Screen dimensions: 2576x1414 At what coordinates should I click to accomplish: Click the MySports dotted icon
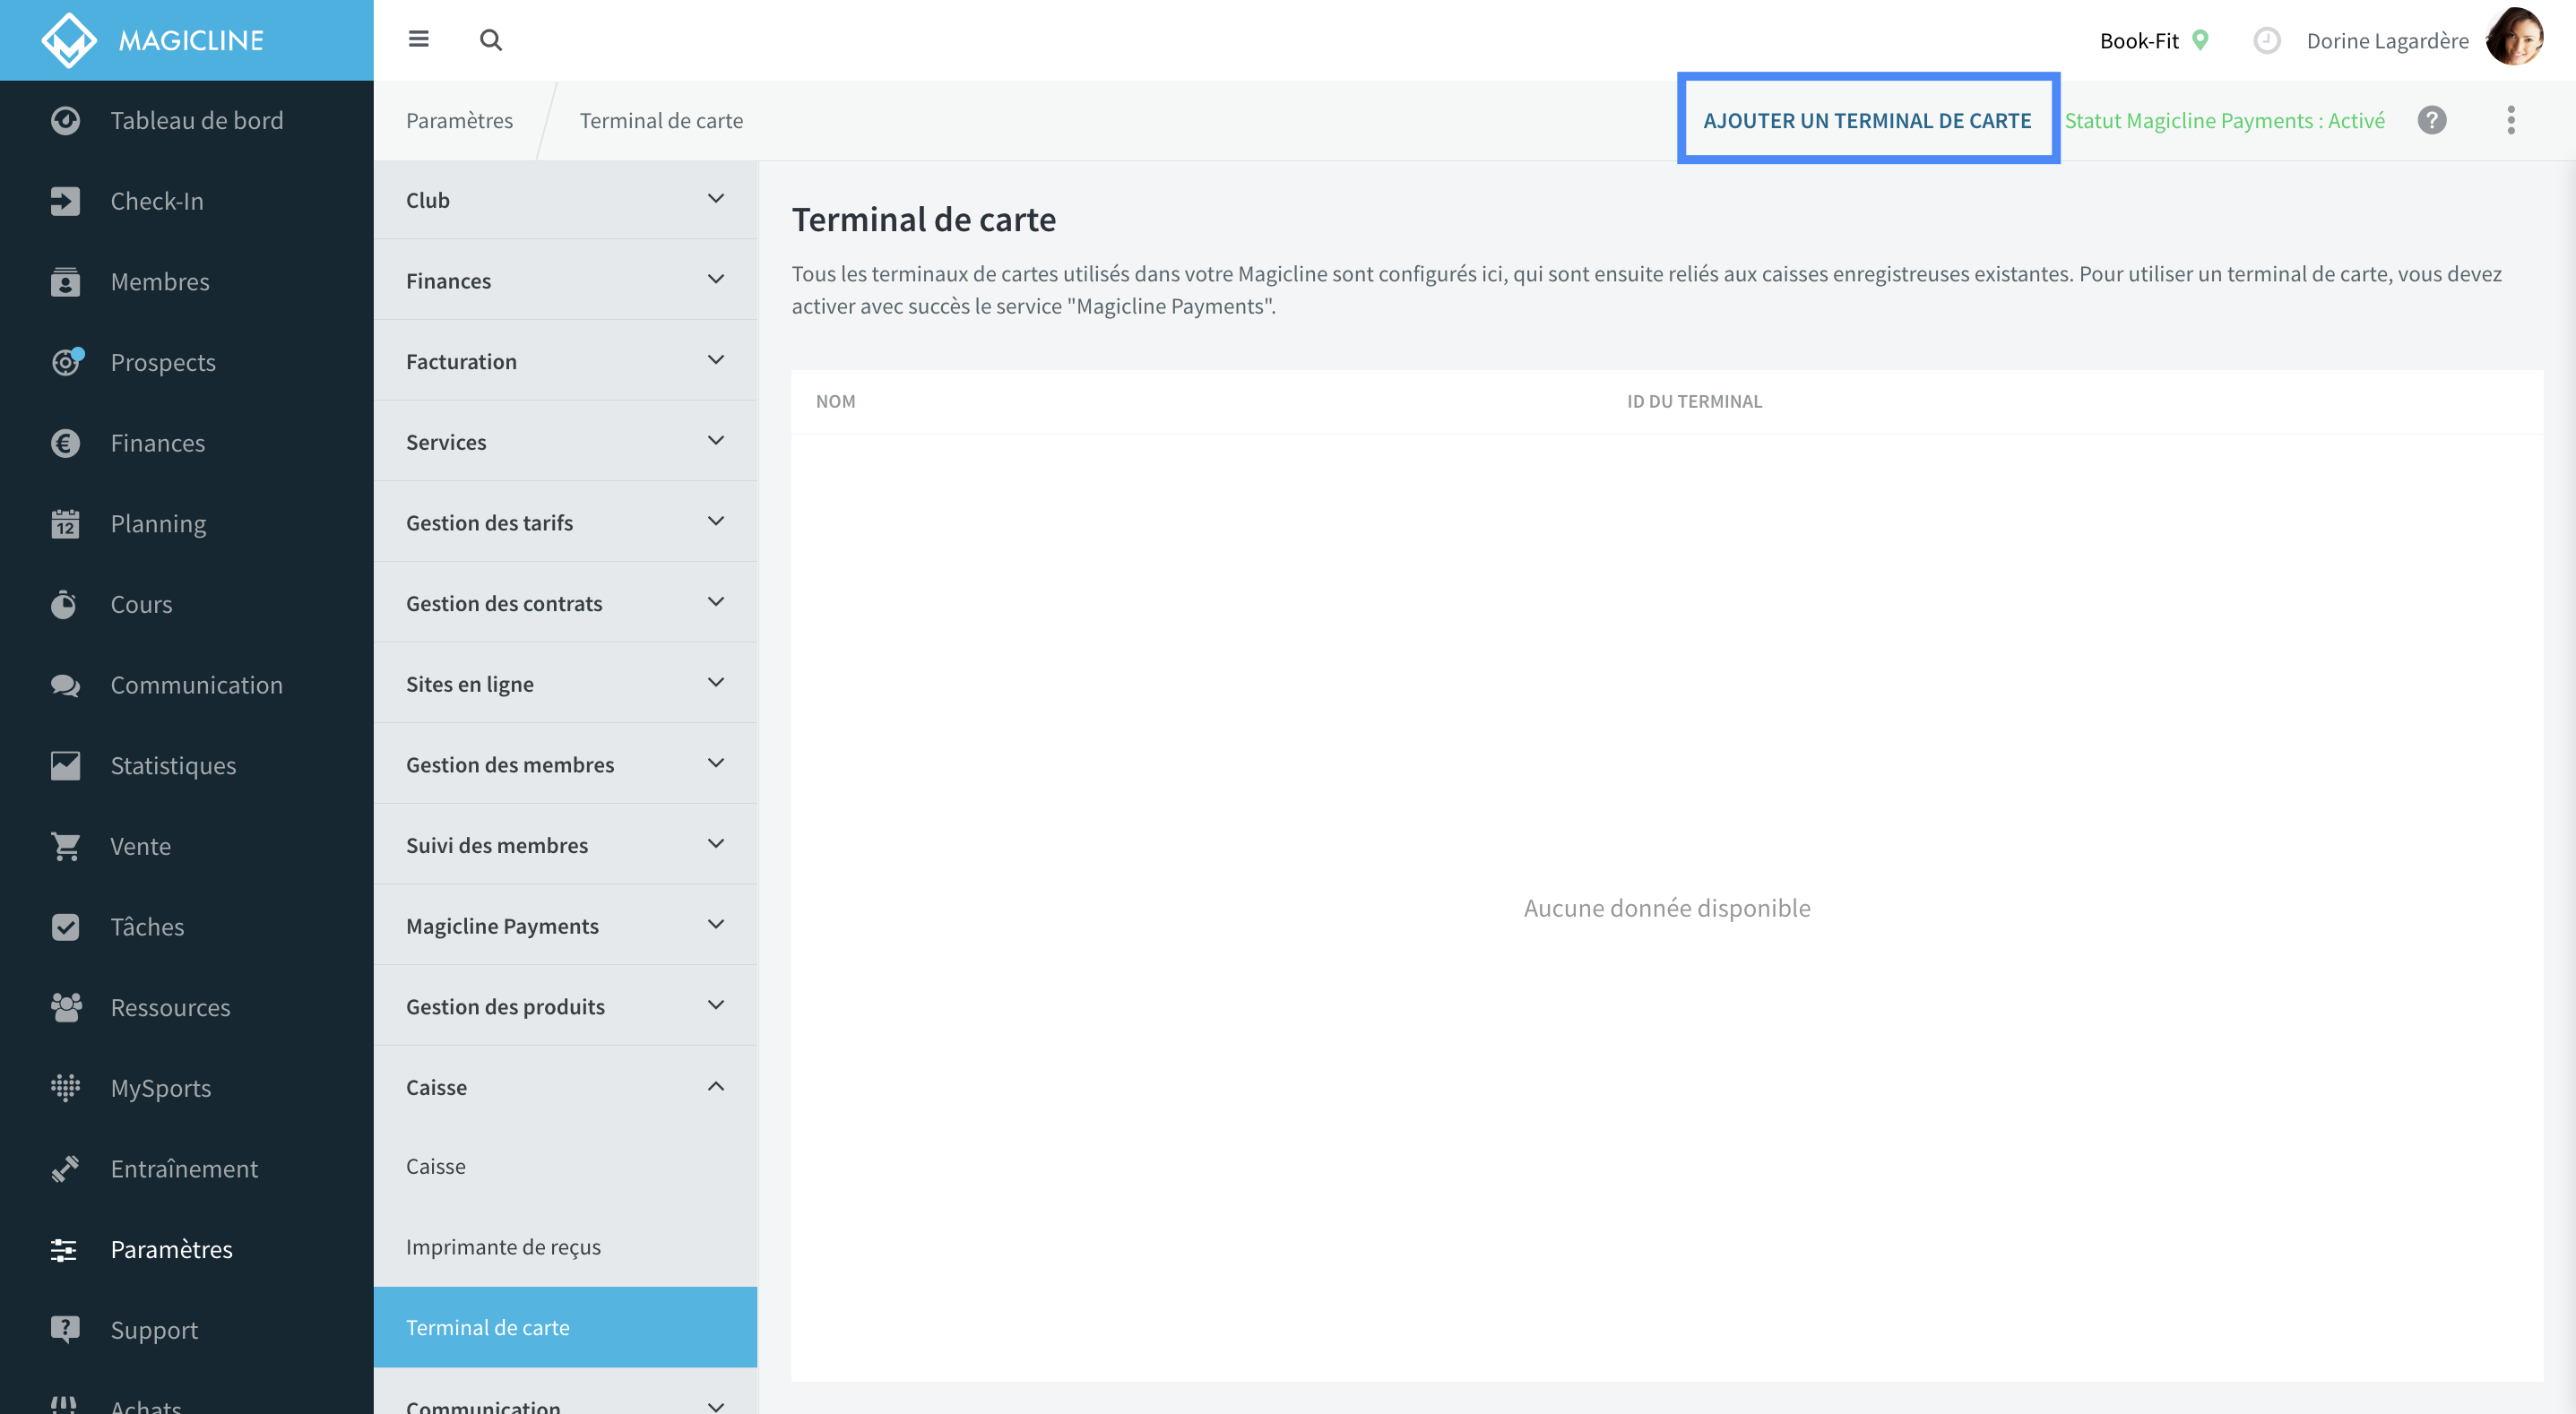point(65,1087)
